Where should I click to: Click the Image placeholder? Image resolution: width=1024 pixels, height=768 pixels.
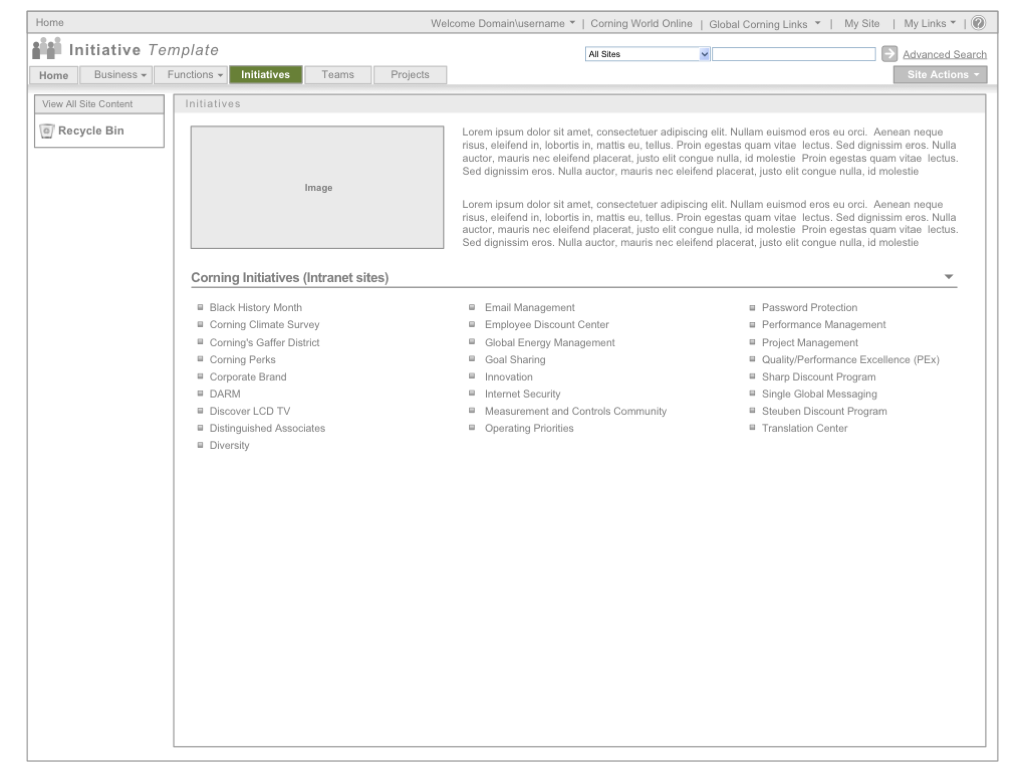click(x=317, y=187)
